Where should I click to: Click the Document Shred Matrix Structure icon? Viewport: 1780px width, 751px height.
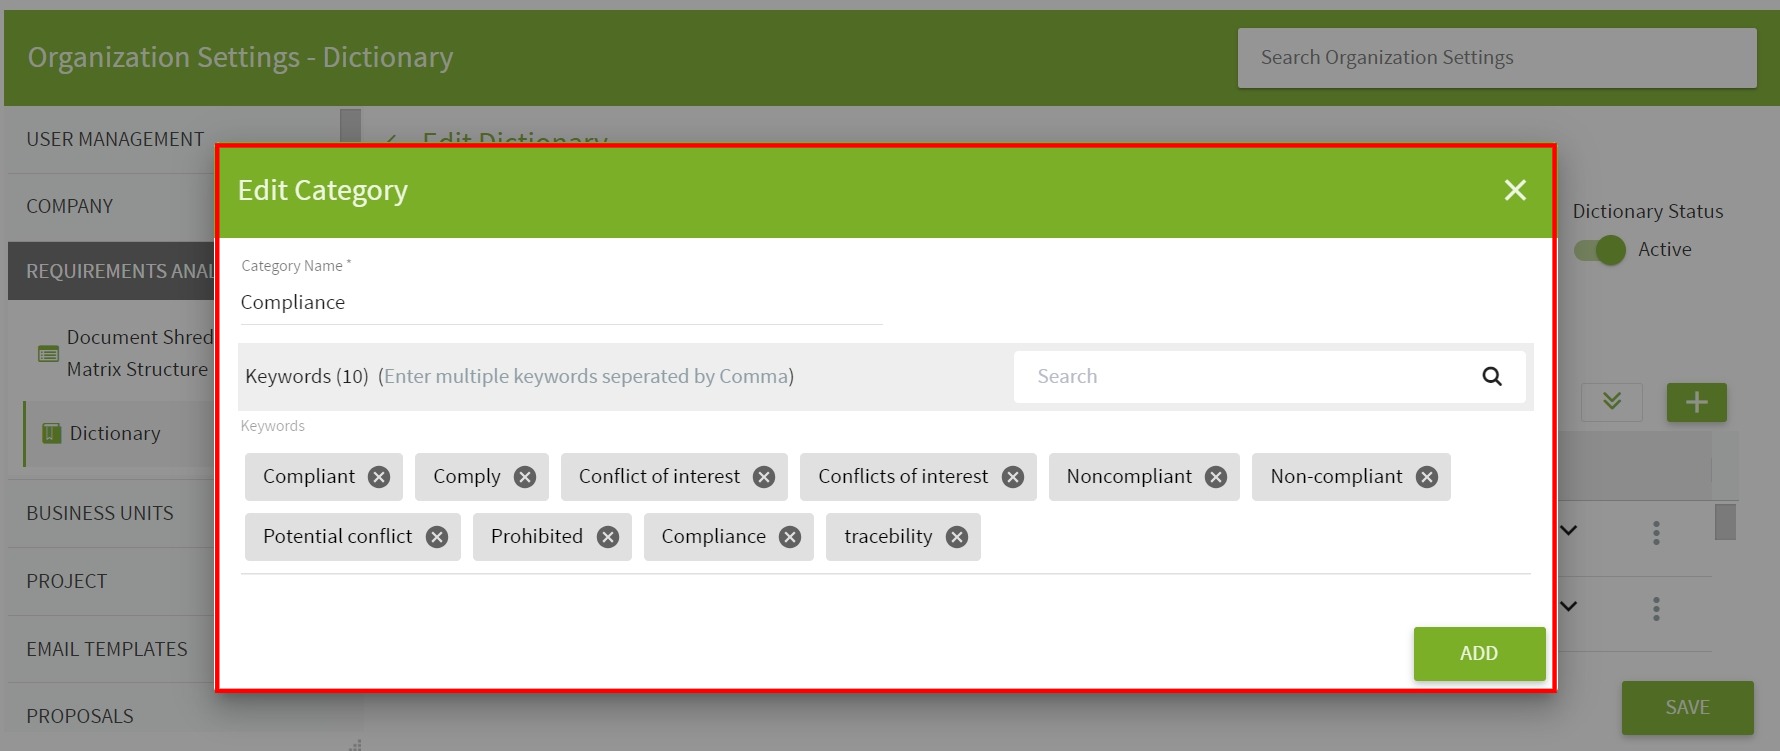[48, 353]
